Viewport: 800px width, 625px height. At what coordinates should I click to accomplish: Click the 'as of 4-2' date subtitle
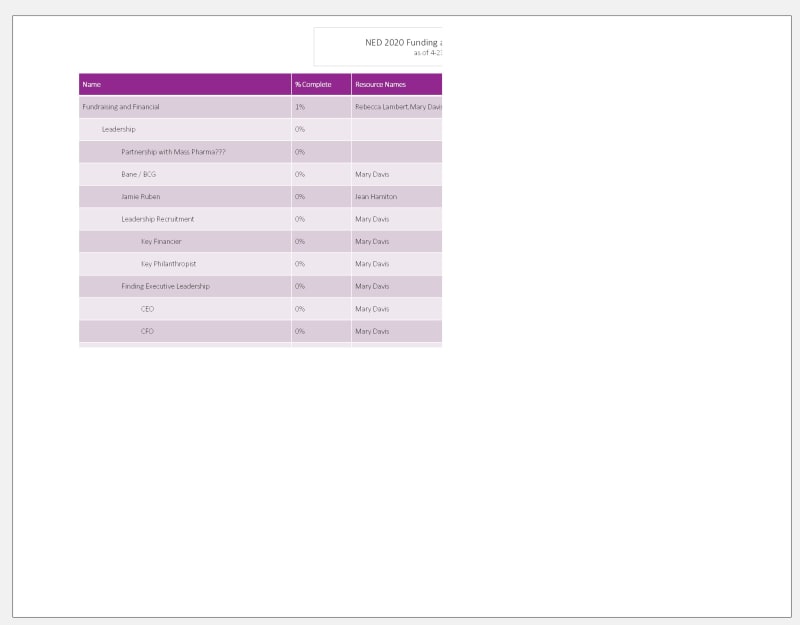point(428,53)
